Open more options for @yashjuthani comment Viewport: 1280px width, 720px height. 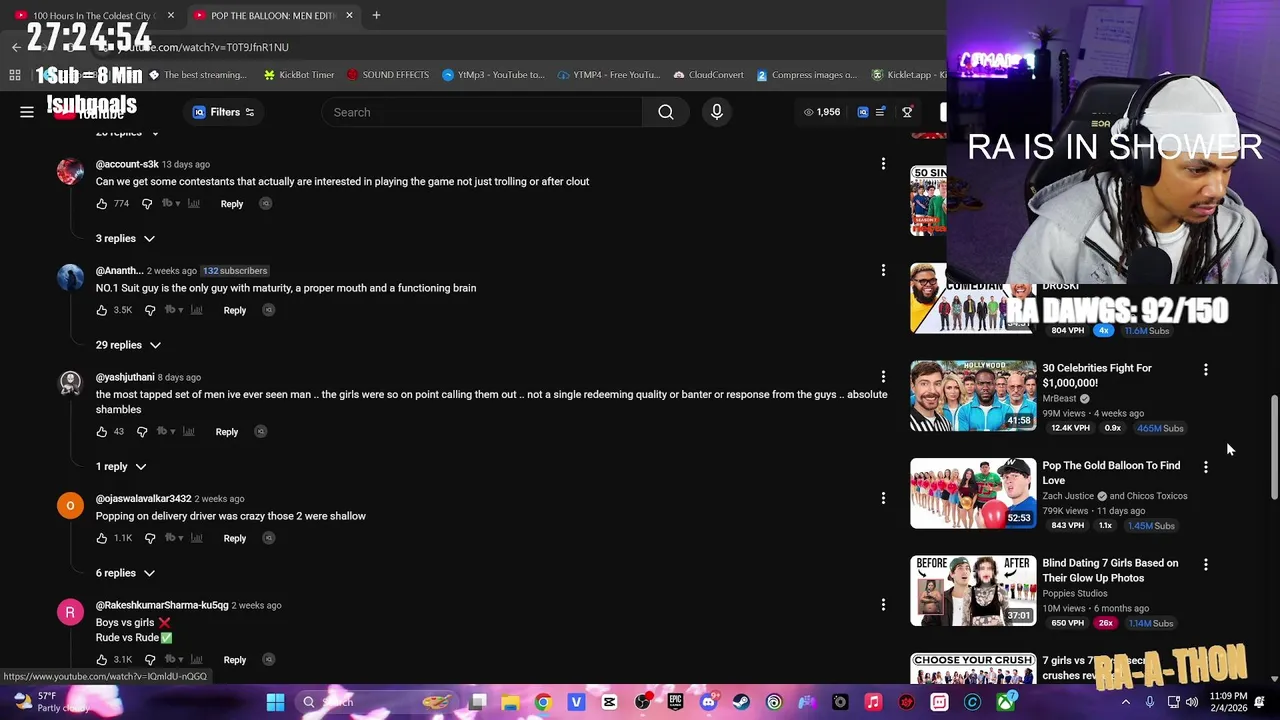click(x=883, y=377)
